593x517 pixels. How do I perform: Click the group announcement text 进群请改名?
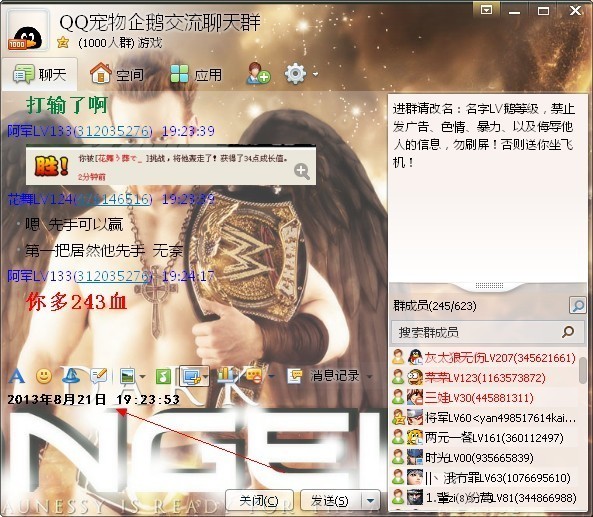tap(484, 135)
